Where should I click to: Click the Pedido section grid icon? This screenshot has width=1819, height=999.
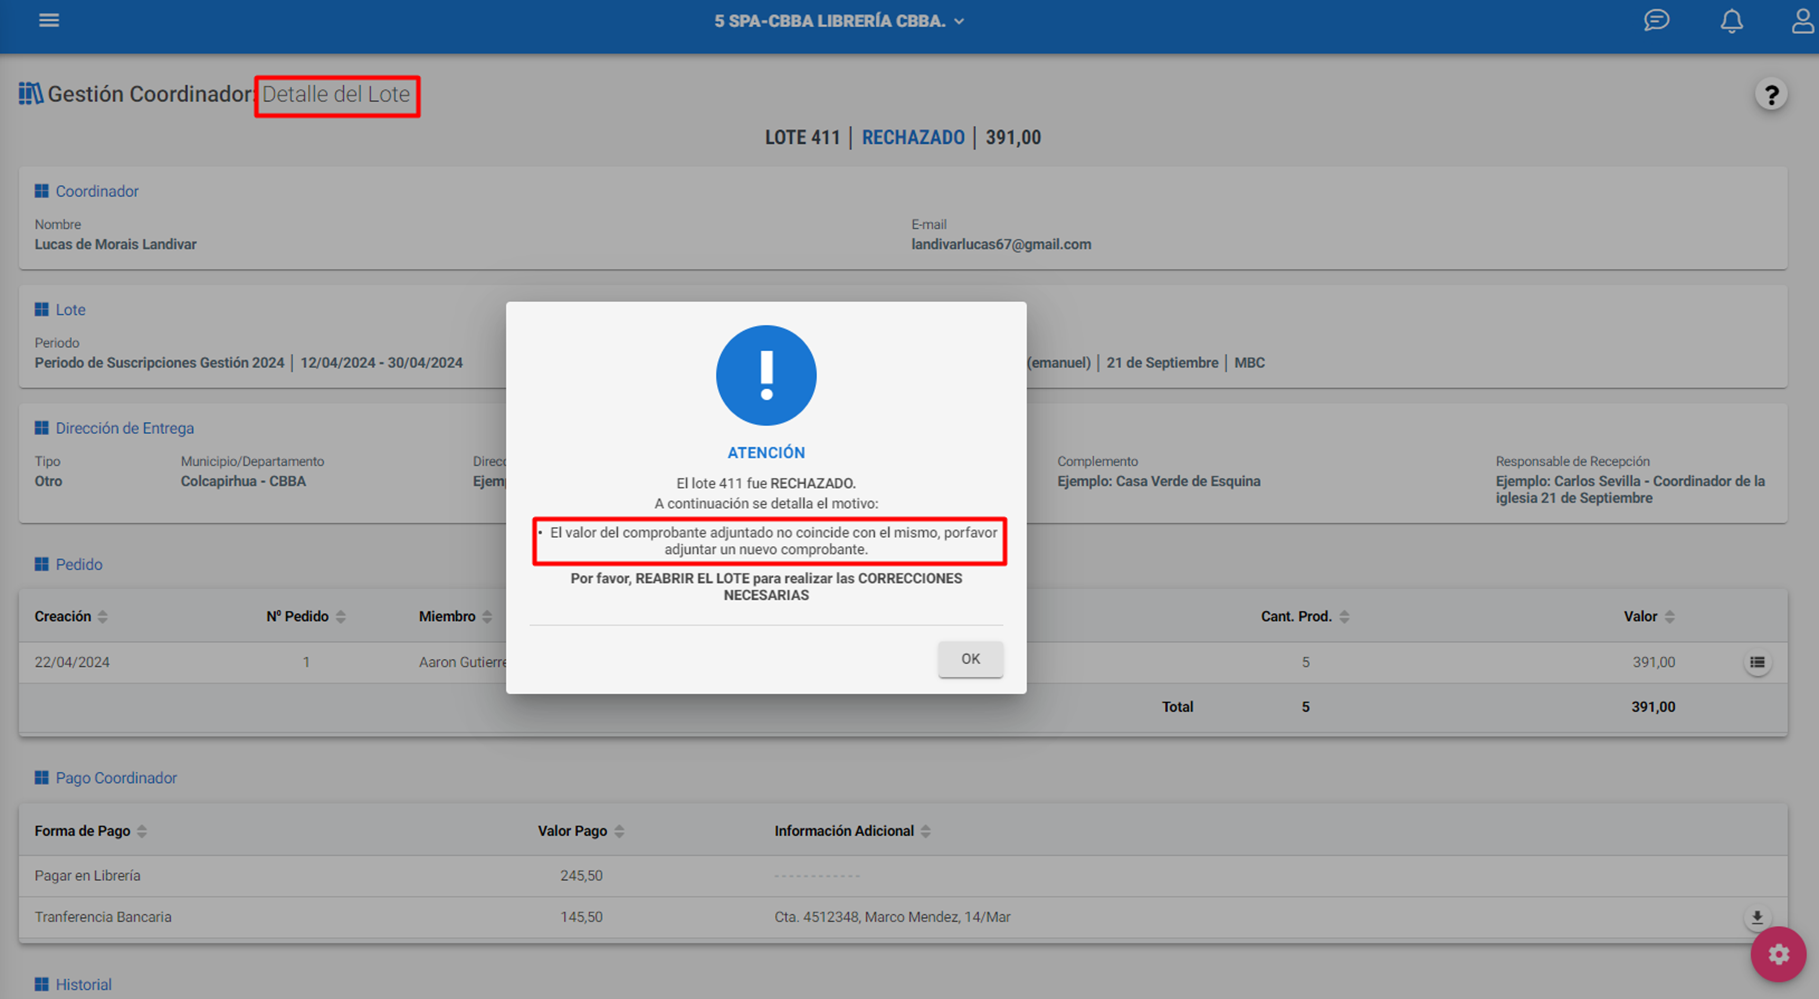[41, 564]
